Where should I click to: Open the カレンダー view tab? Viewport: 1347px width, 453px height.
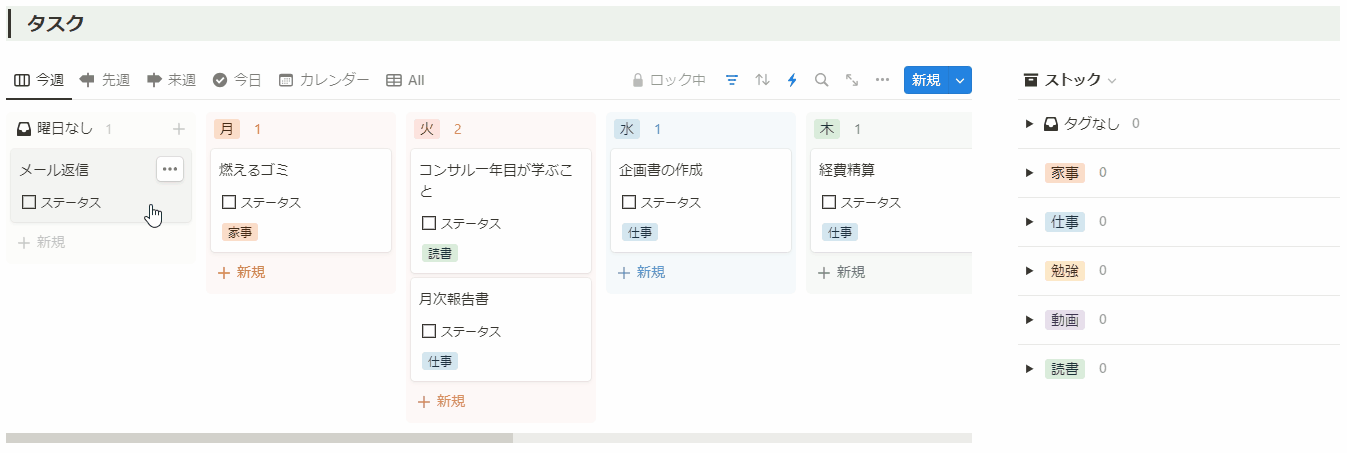[x=324, y=80]
